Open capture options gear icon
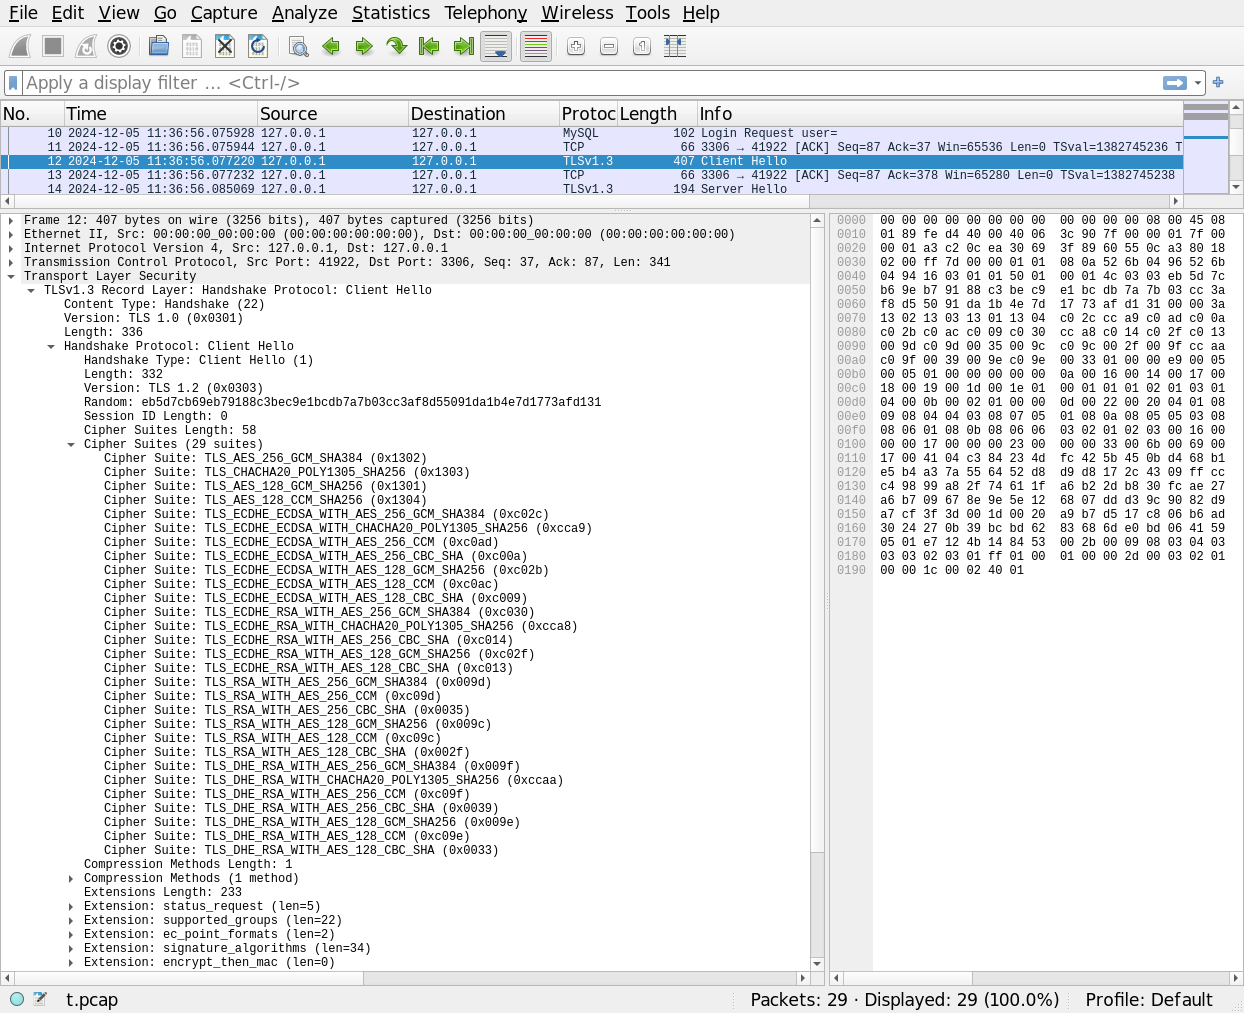 pyautogui.click(x=119, y=47)
